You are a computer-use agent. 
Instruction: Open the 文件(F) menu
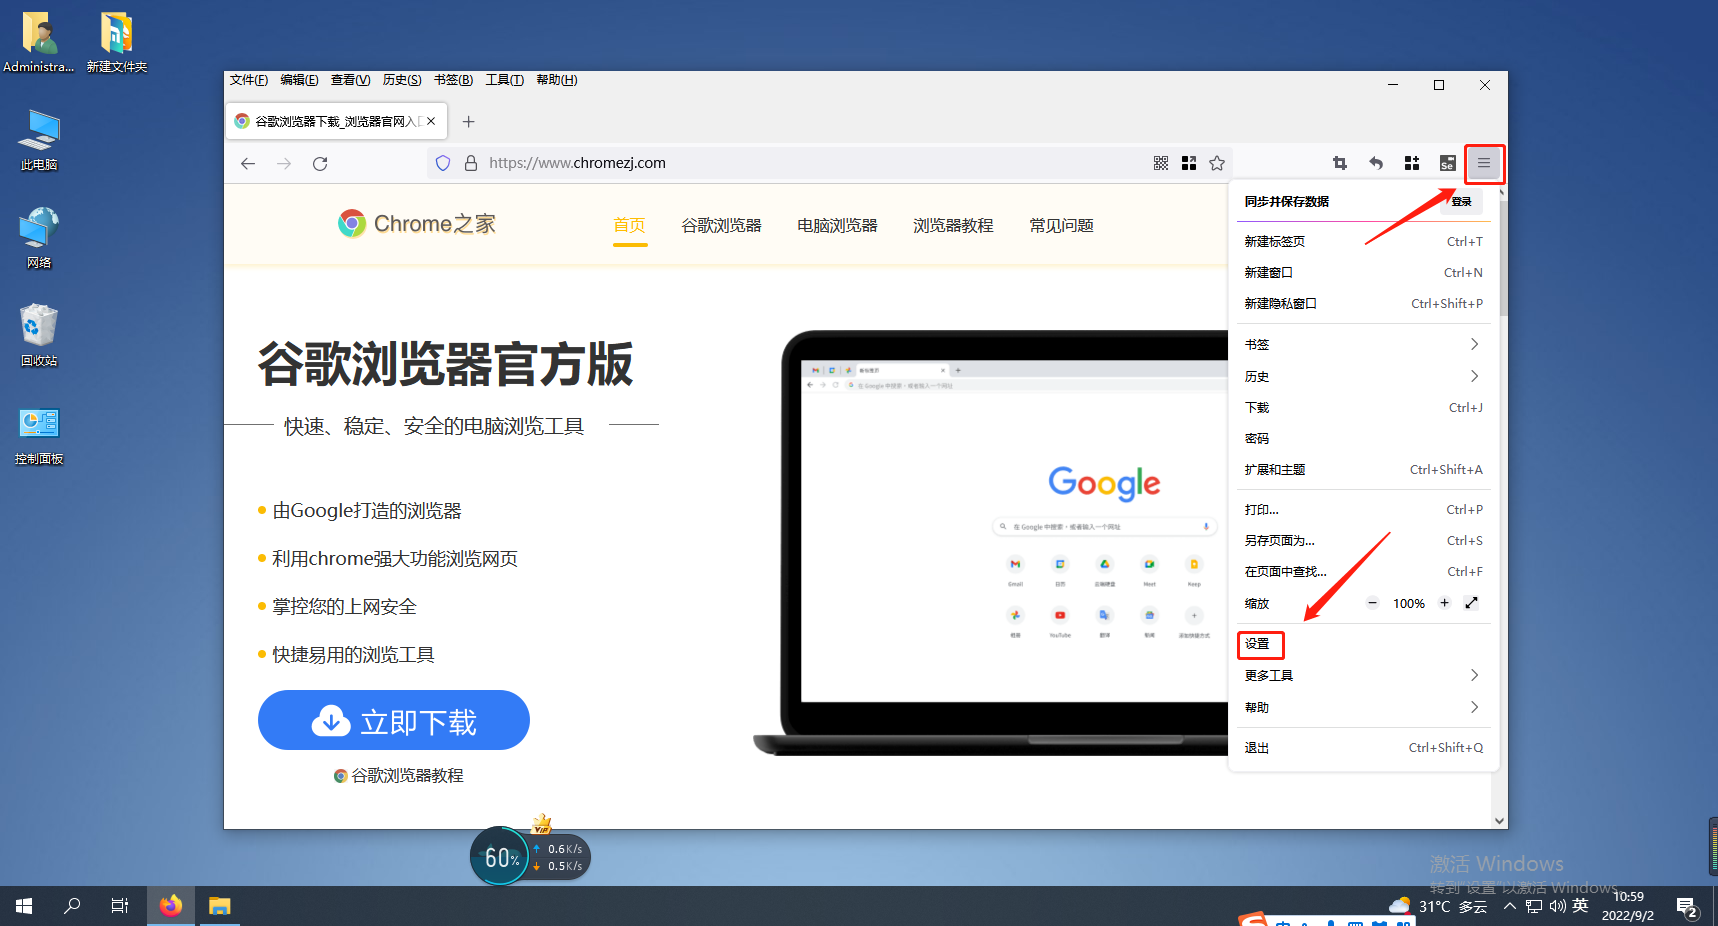pyautogui.click(x=249, y=80)
